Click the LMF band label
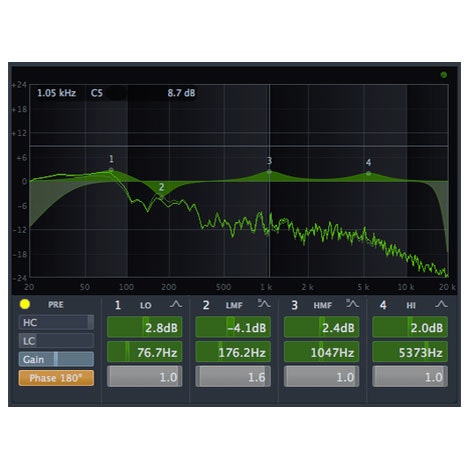Image resolution: width=469 pixels, height=469 pixels. click(234, 305)
